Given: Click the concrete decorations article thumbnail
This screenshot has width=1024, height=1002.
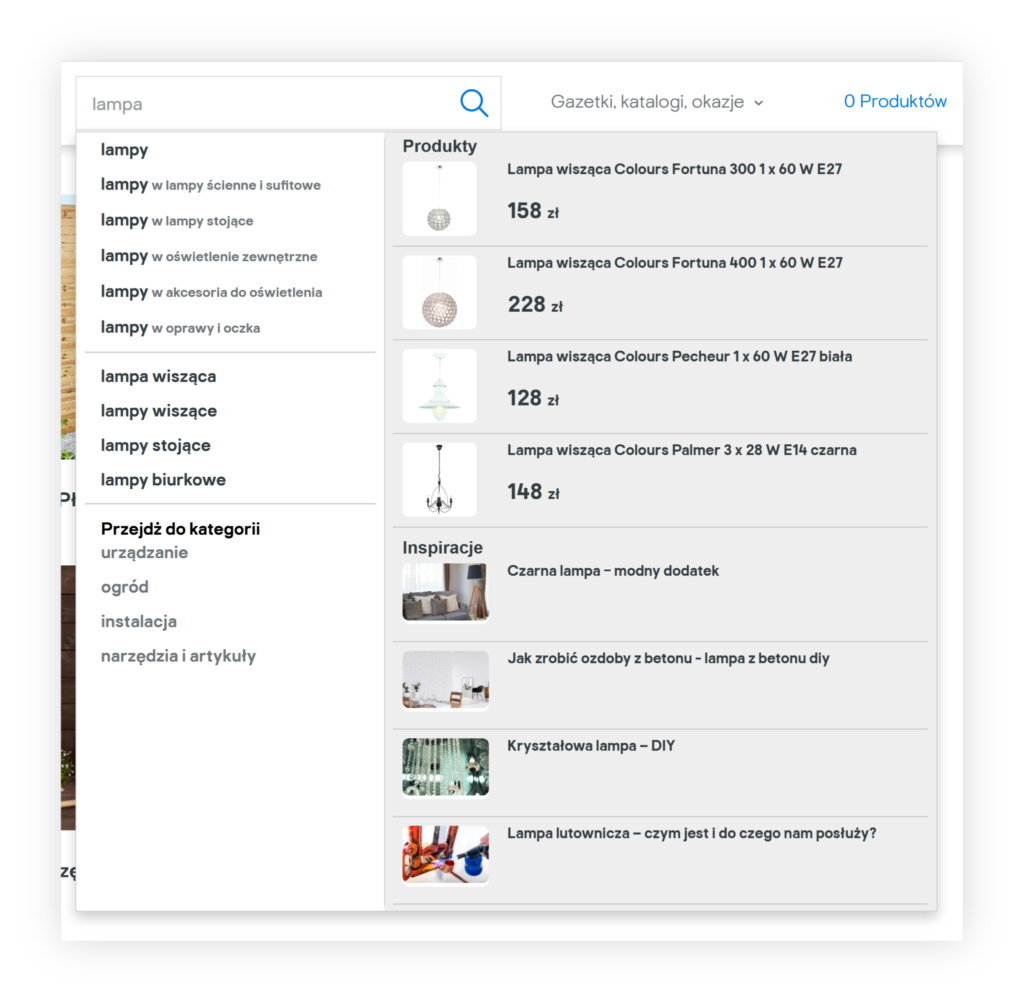Looking at the screenshot, I should click(445, 680).
